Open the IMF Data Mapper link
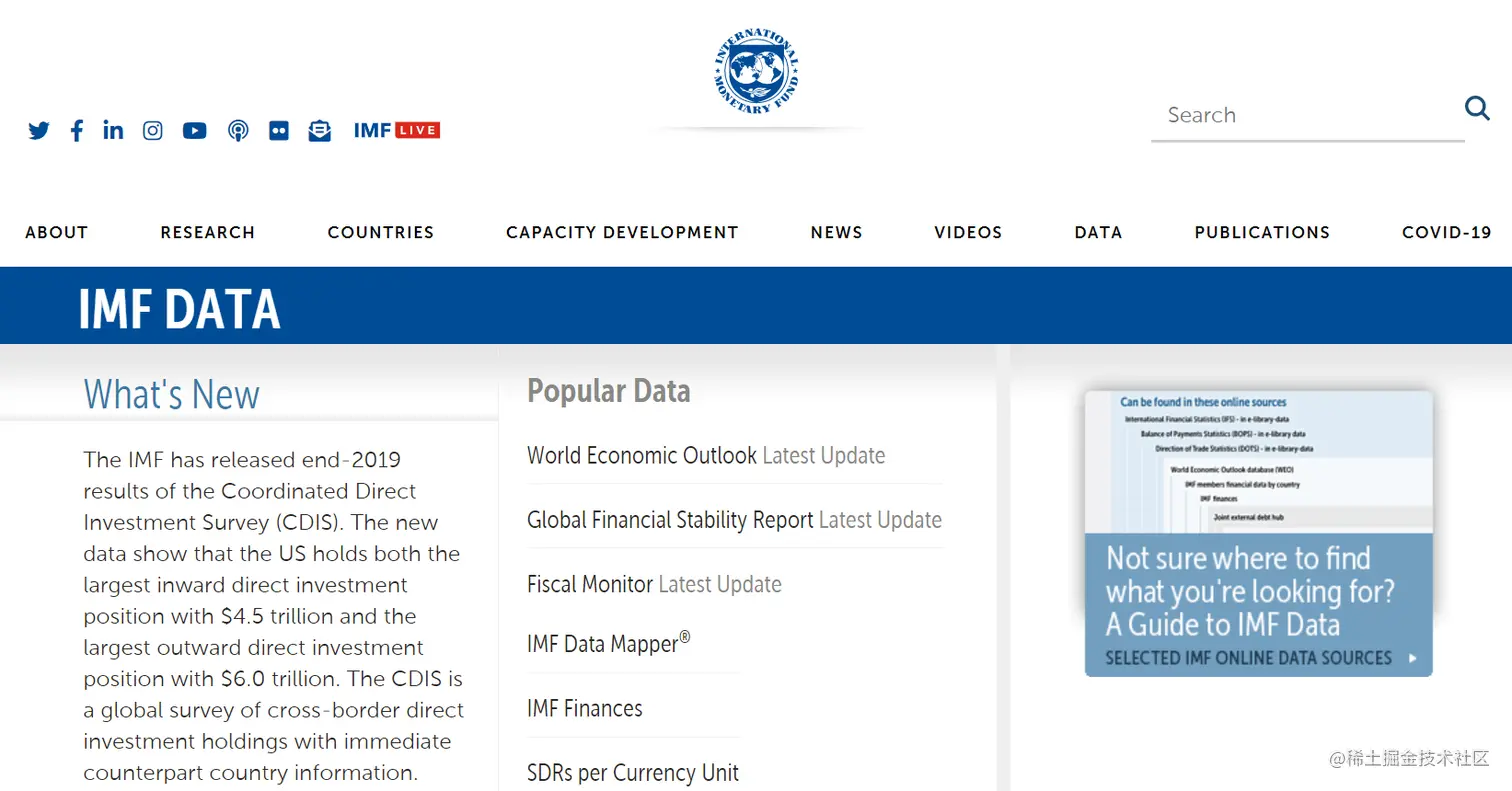 pos(609,643)
